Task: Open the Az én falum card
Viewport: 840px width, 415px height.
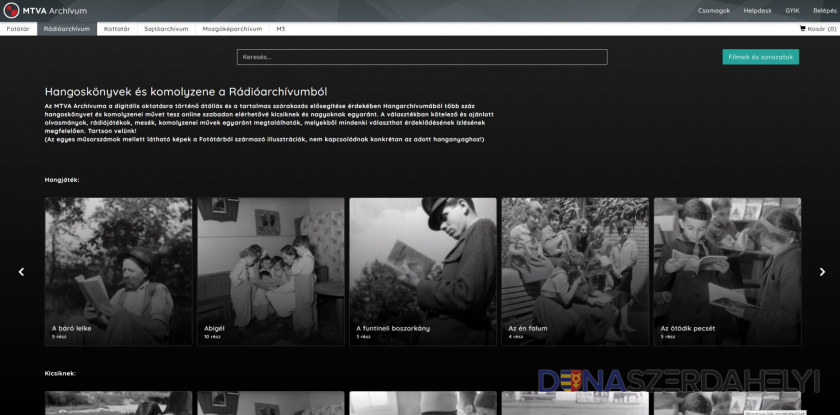Action: tap(575, 271)
